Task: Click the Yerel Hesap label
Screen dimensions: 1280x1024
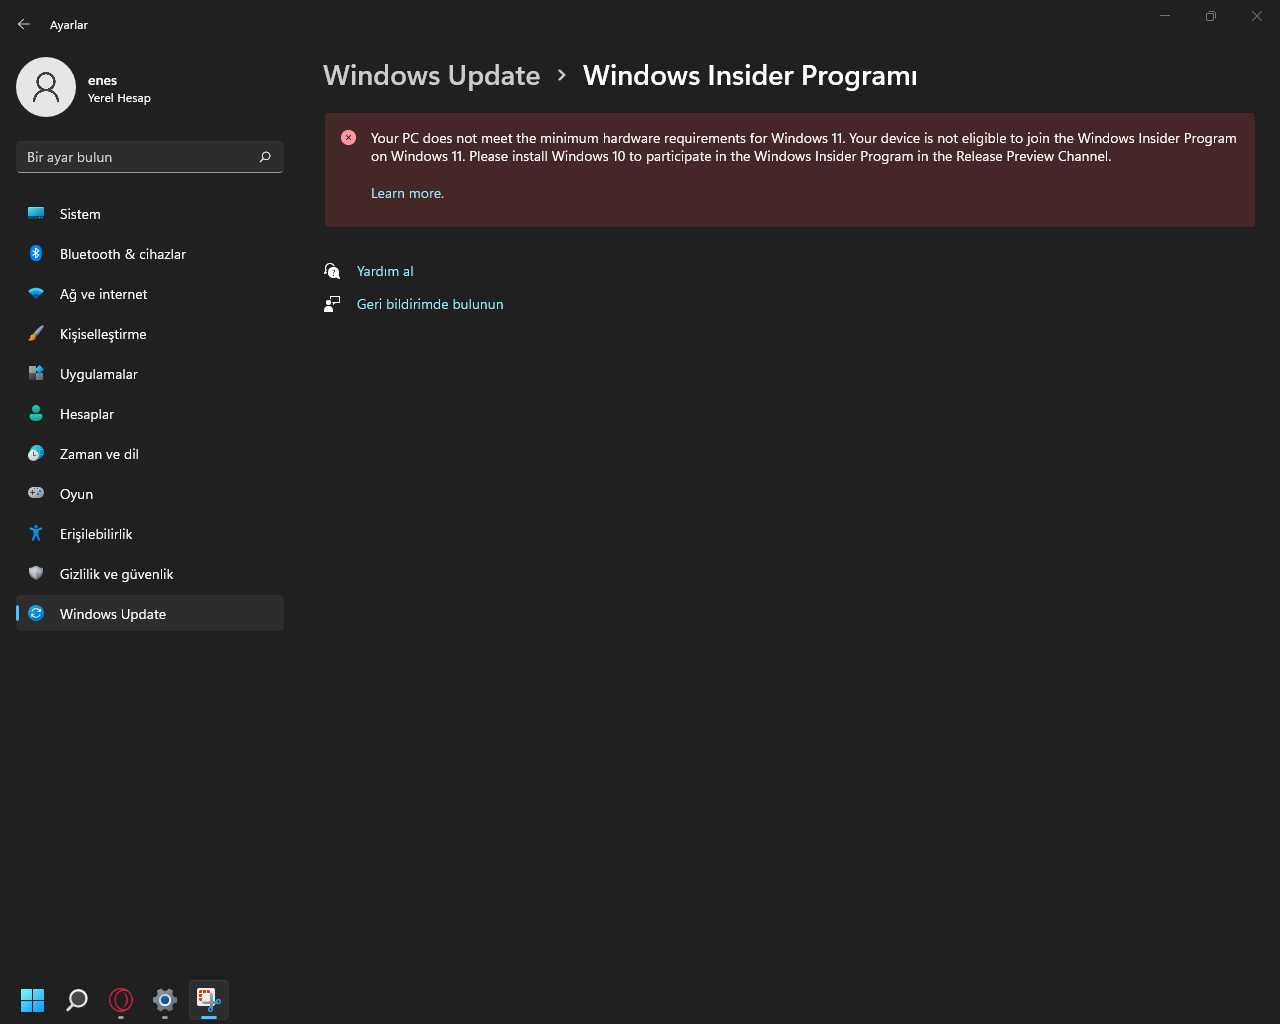Action: click(119, 98)
